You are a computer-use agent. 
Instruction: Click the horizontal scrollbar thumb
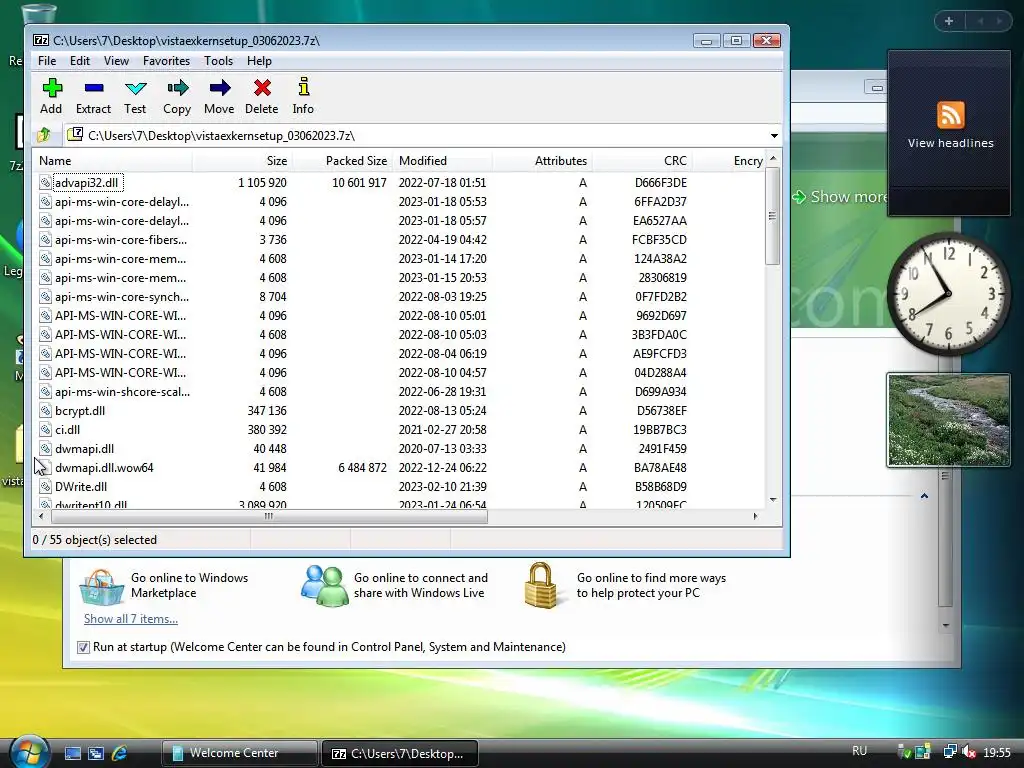(269, 516)
